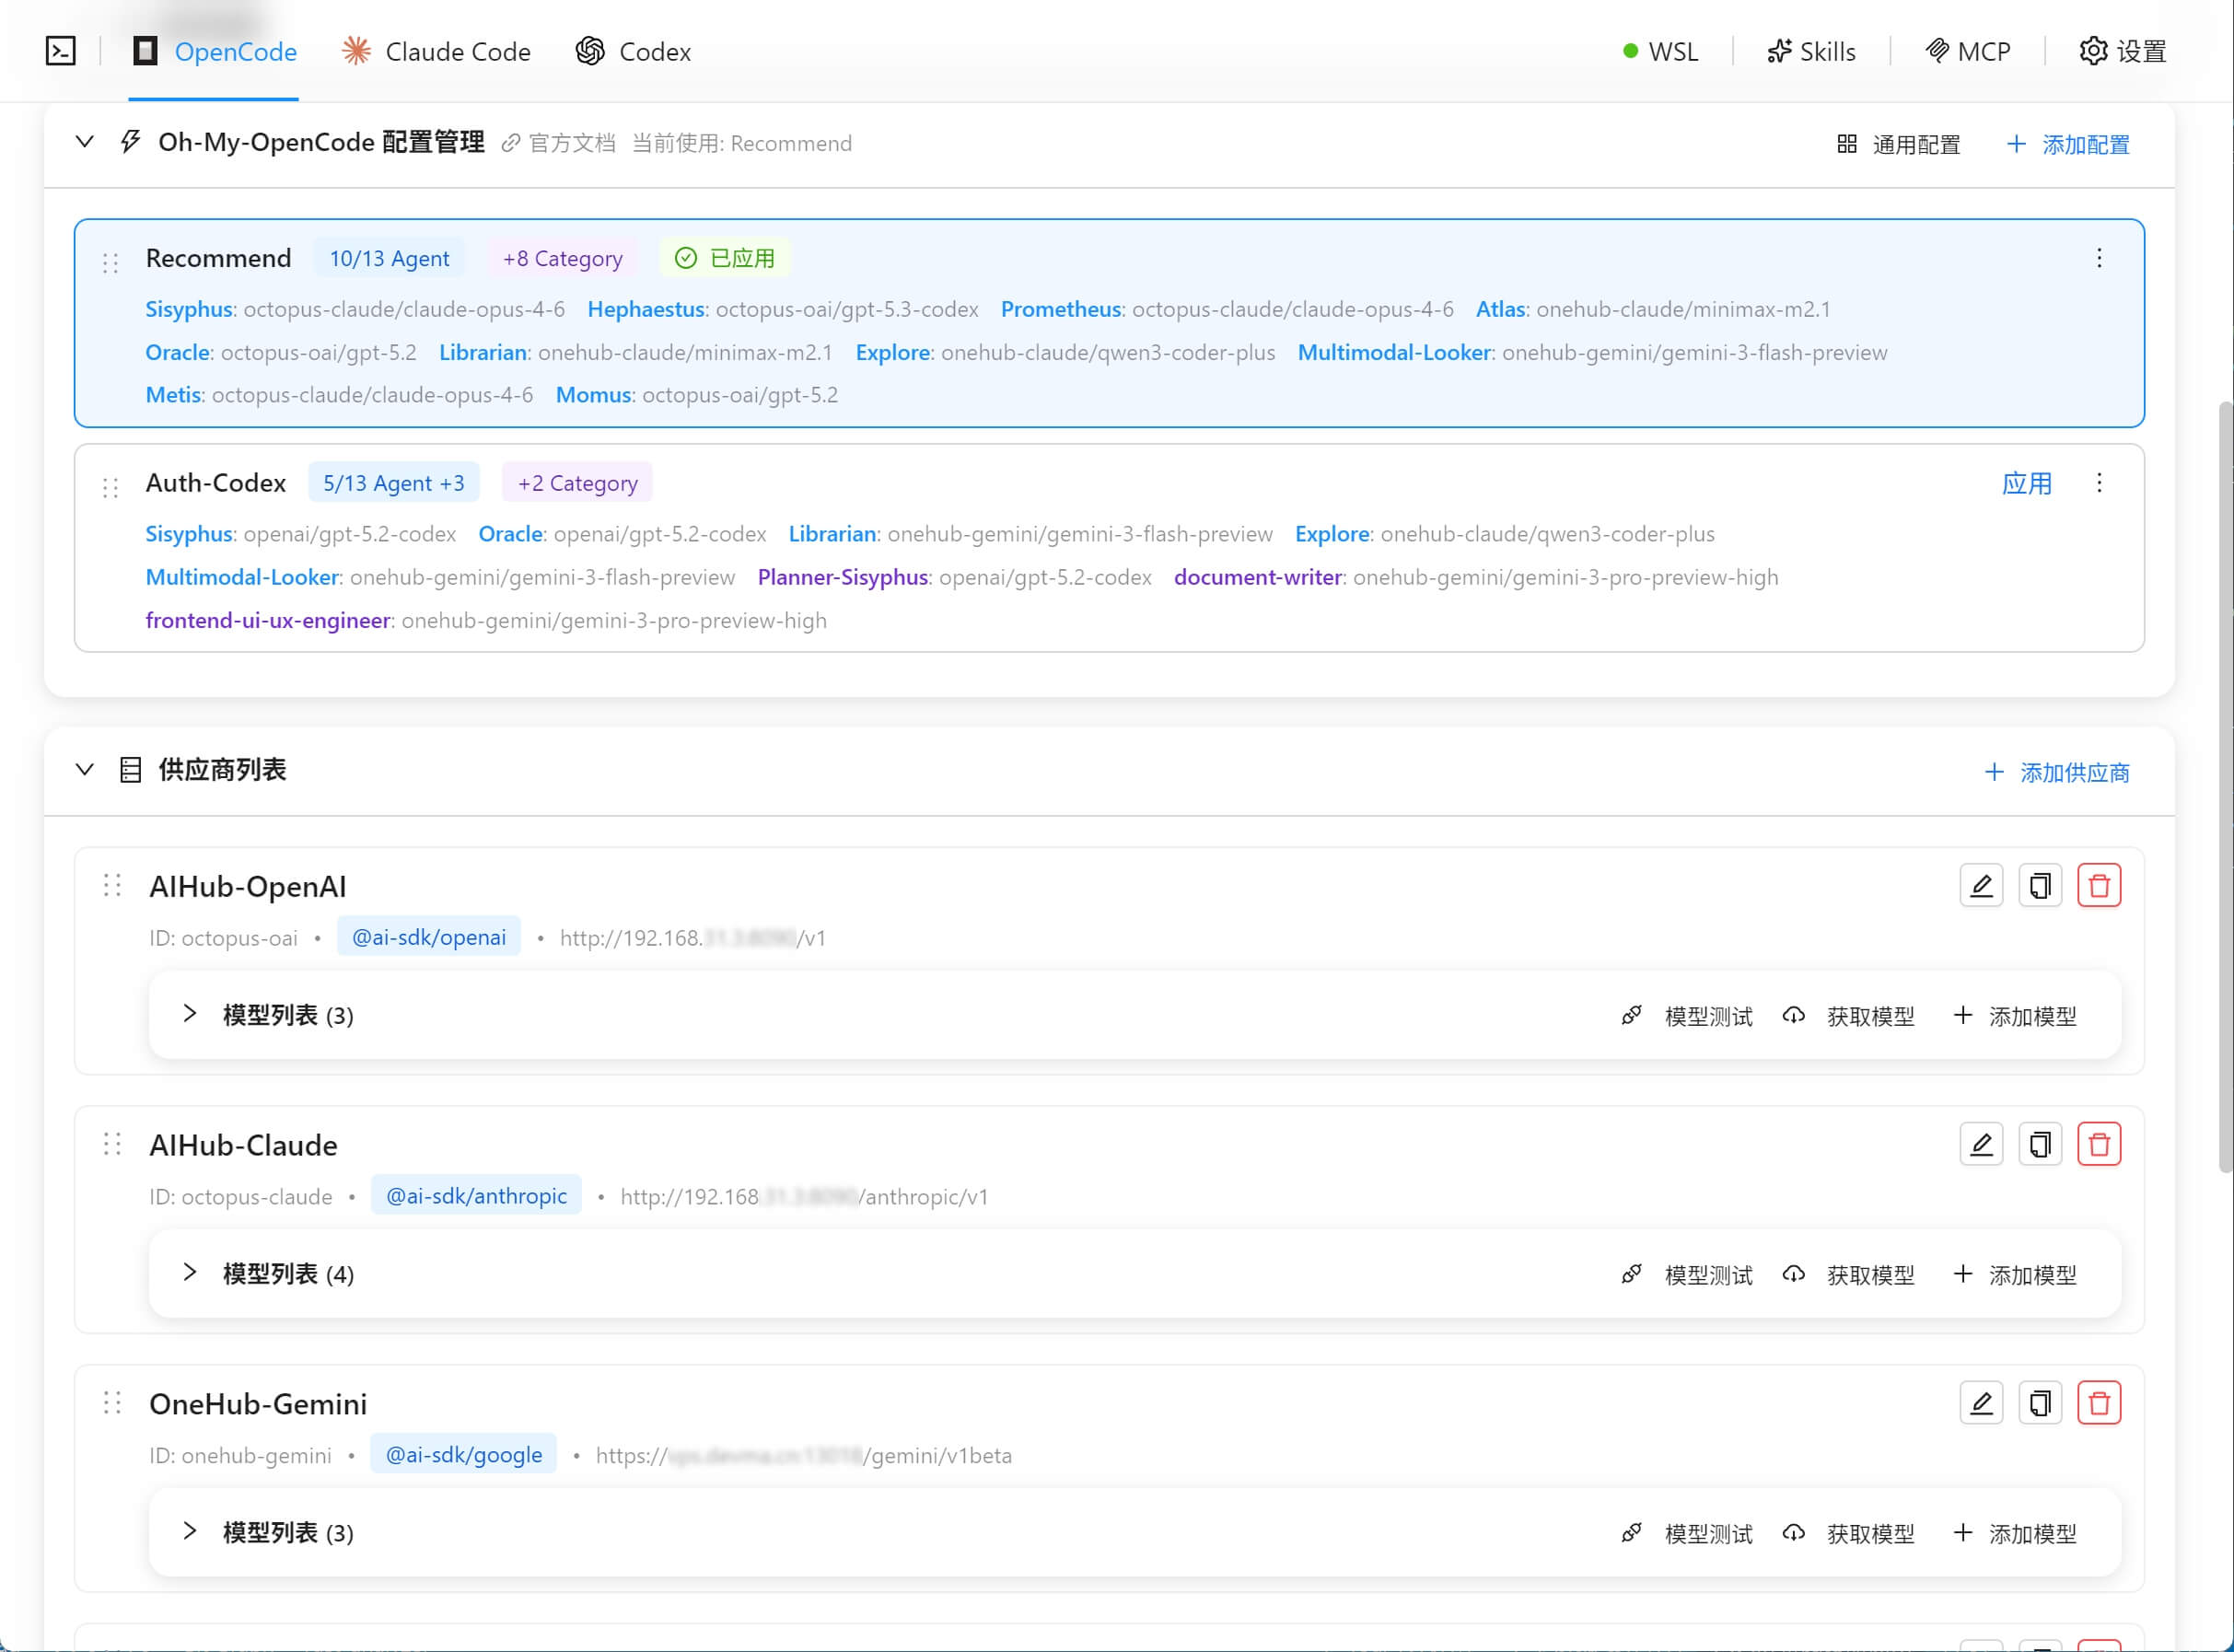Image resolution: width=2234 pixels, height=1652 pixels.
Task: Click the @ai-sdk/anthropic tag
Action: tap(476, 1196)
